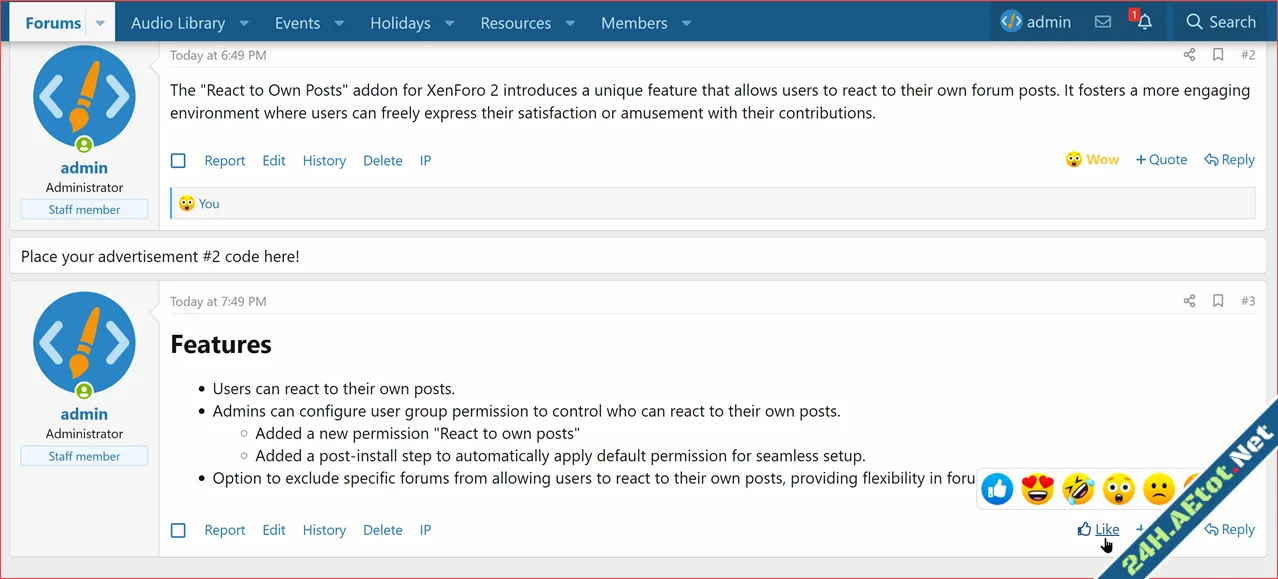Check the multi-quote checkbox on post #2
The width and height of the screenshot is (1278, 579).
tap(178, 160)
